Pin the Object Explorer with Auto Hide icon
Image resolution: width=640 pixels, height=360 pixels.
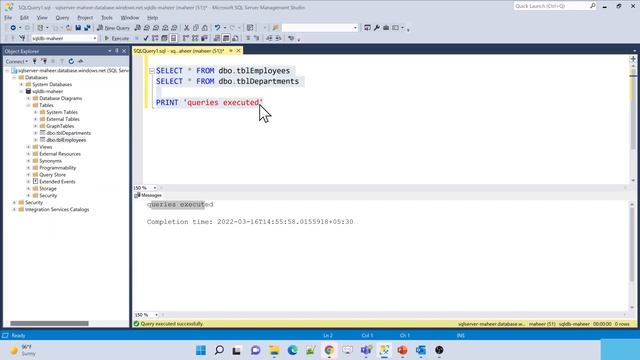tap(117, 51)
